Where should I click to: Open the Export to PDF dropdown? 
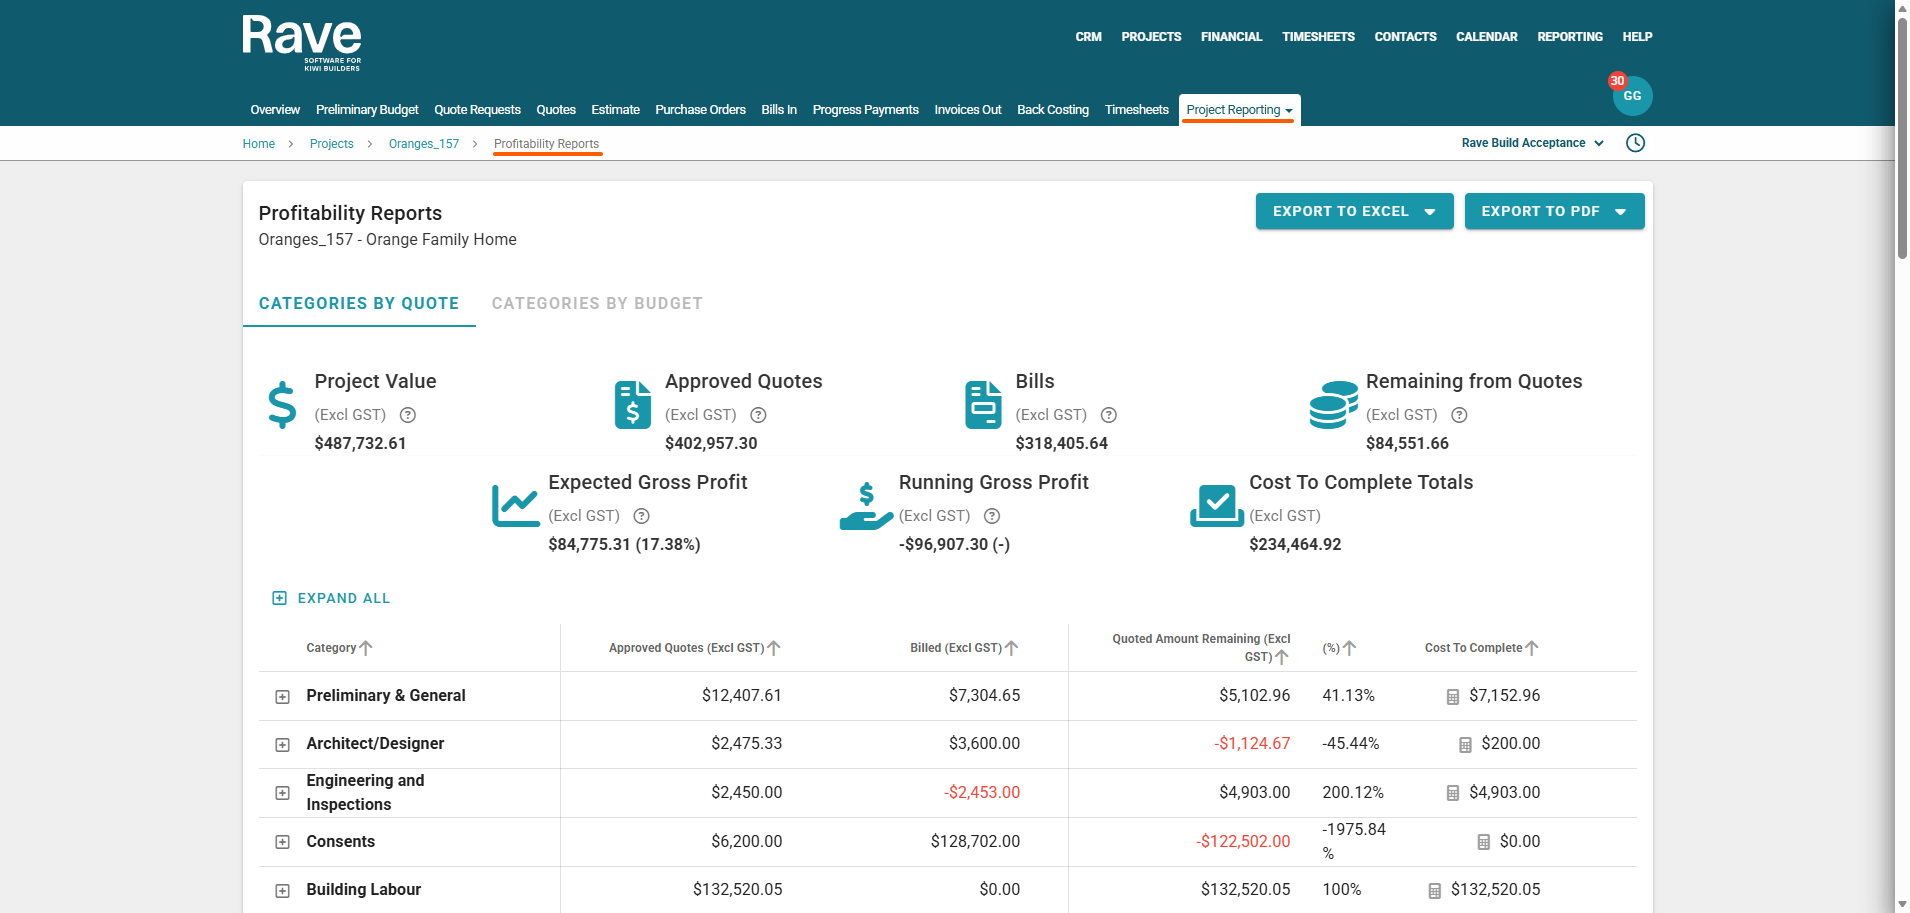pos(1554,211)
